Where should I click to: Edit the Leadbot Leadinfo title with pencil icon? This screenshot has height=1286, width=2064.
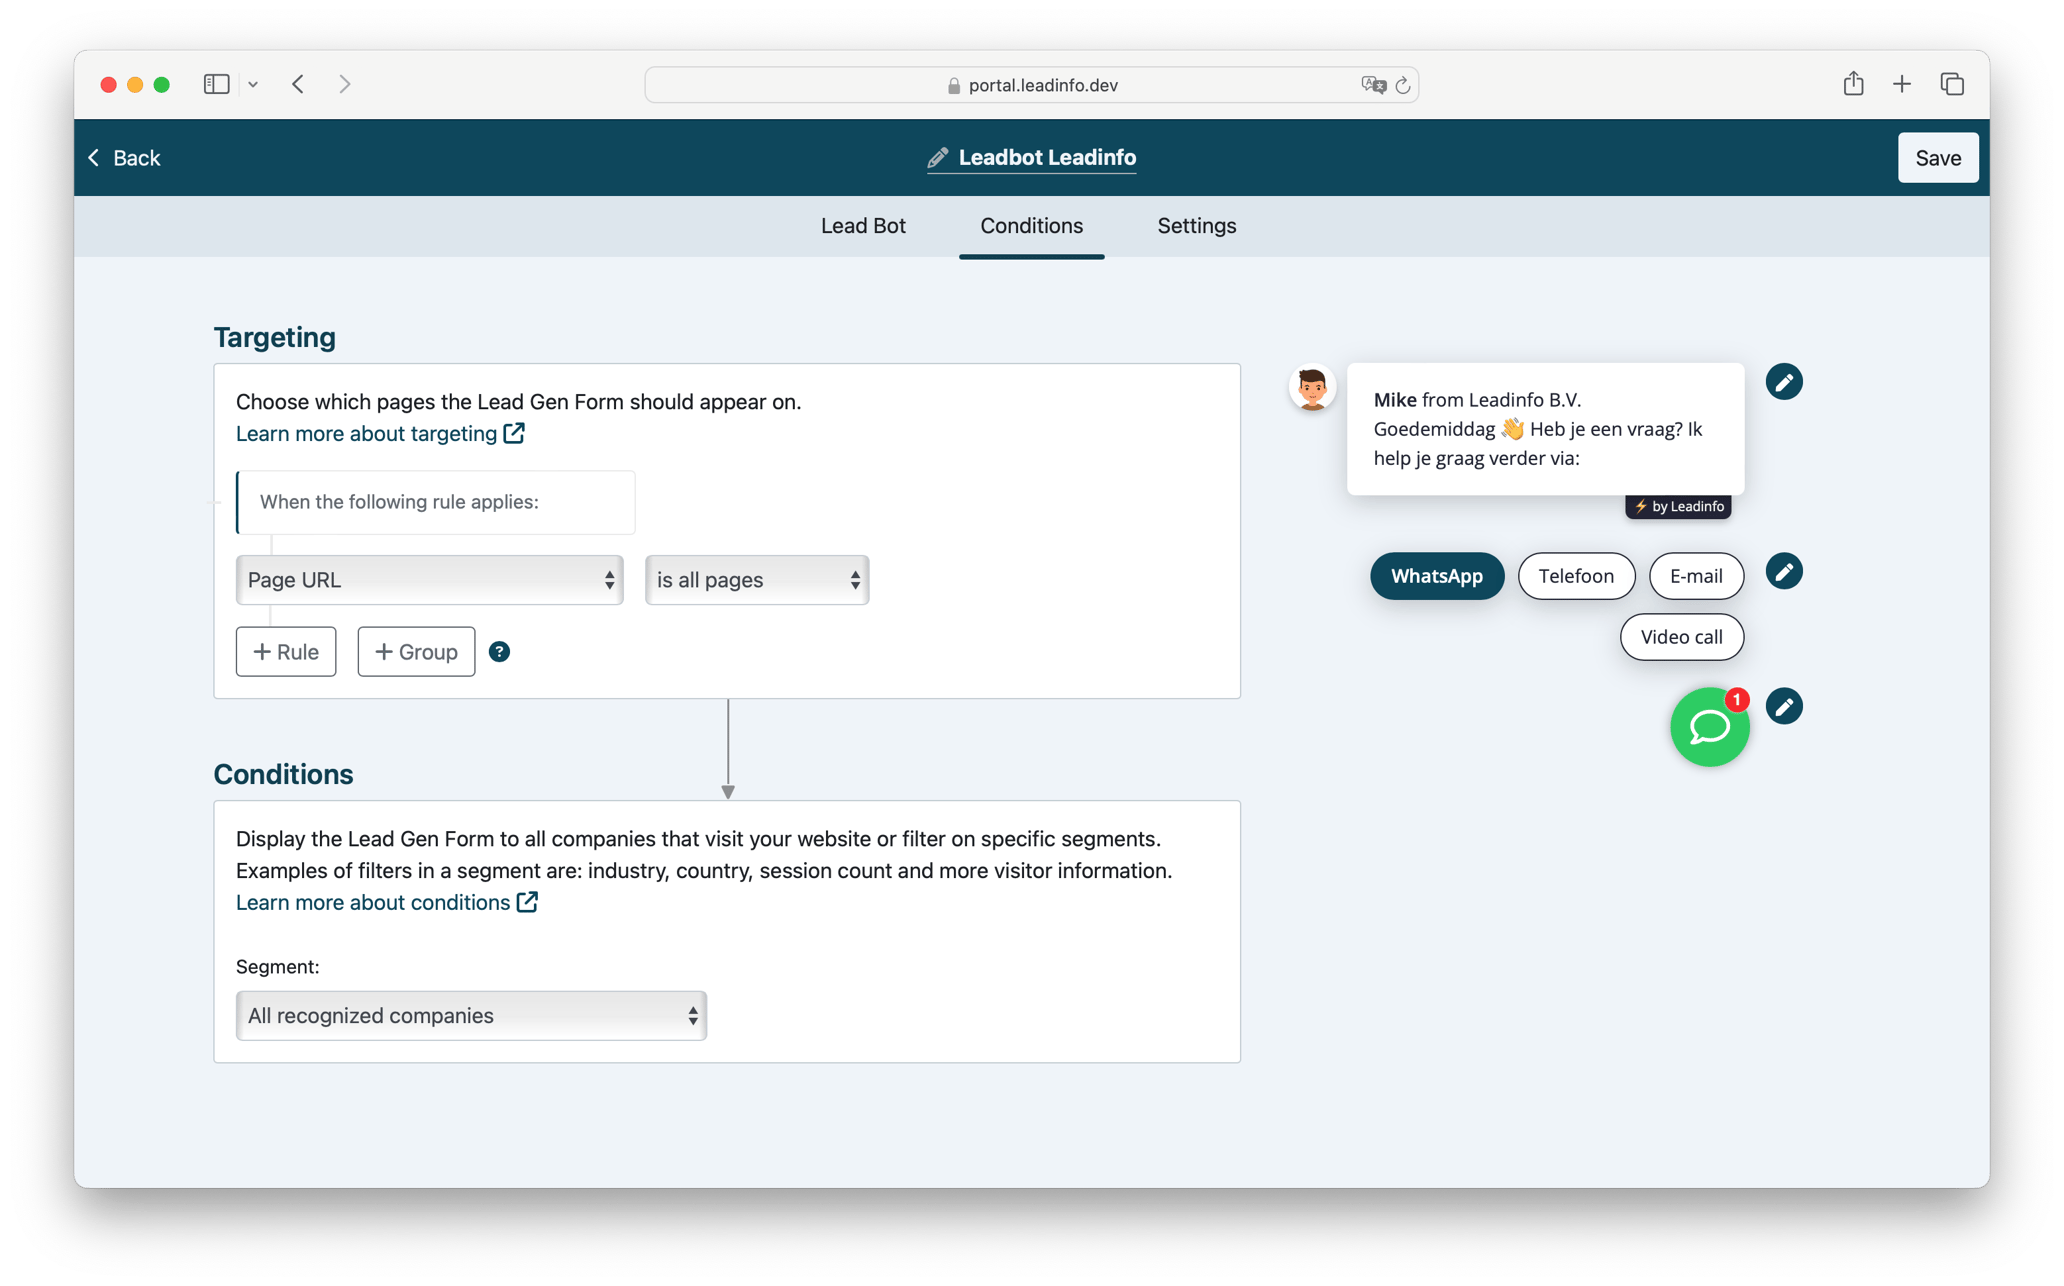[938, 157]
